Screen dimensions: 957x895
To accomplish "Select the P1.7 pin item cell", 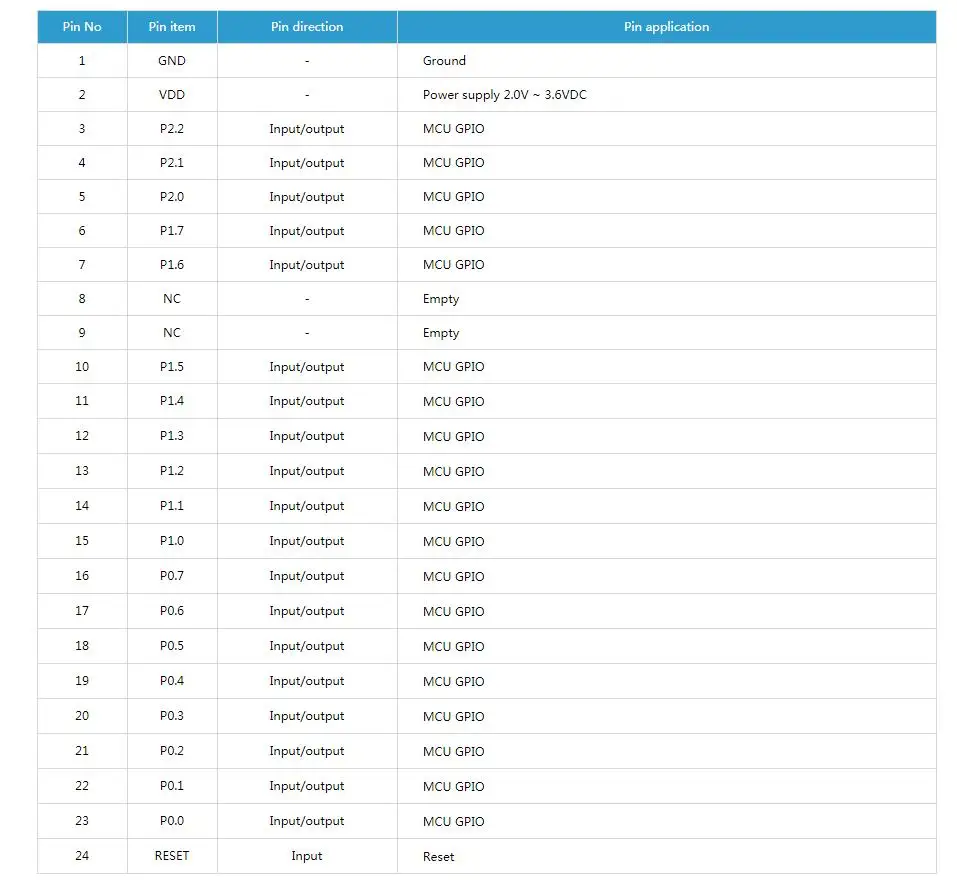I will tap(172, 231).
